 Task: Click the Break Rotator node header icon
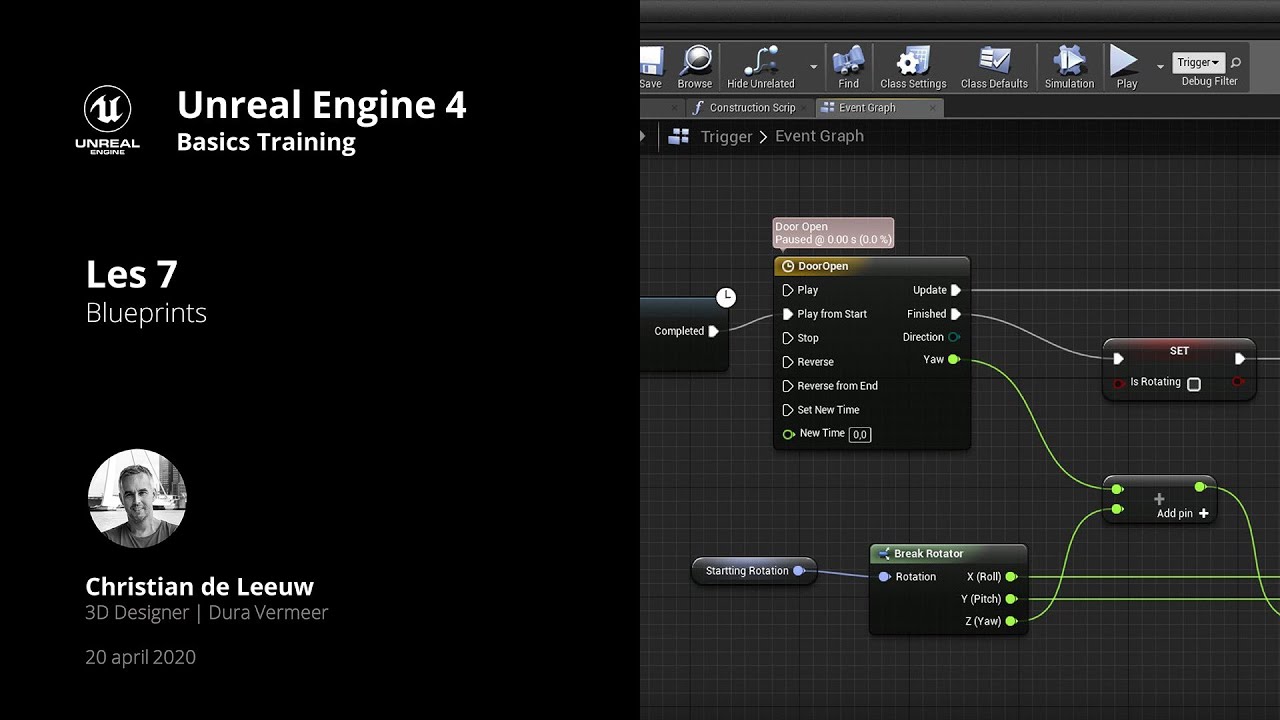[883, 553]
